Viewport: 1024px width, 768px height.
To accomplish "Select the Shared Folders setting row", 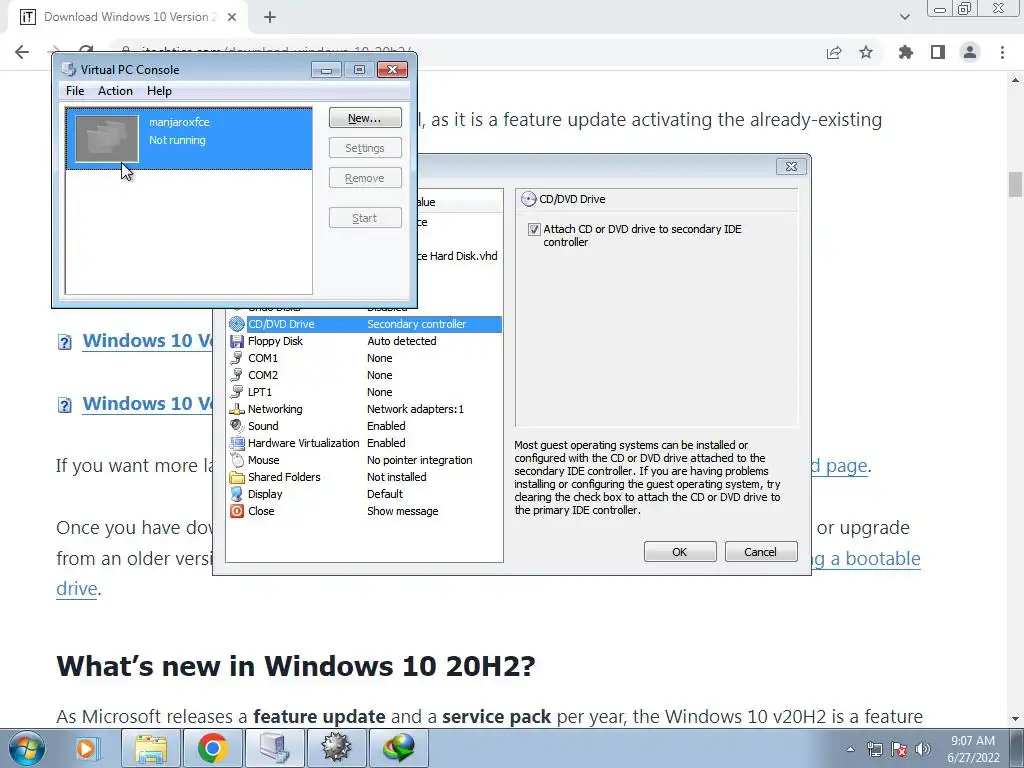I will click(x=364, y=477).
